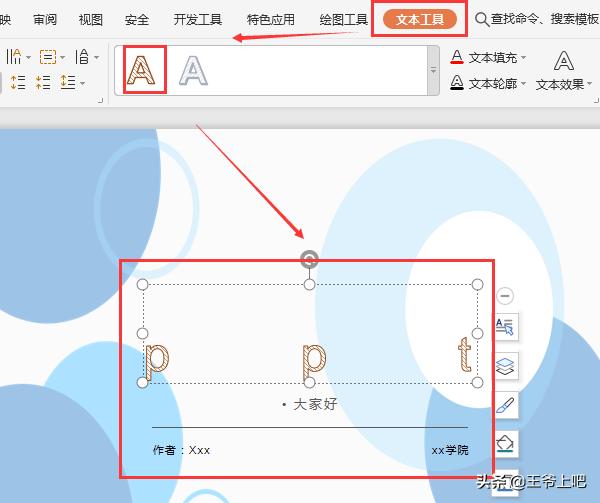The height and width of the screenshot is (503, 600).
Task: Switch to the 审阅 tab
Action: (45, 19)
